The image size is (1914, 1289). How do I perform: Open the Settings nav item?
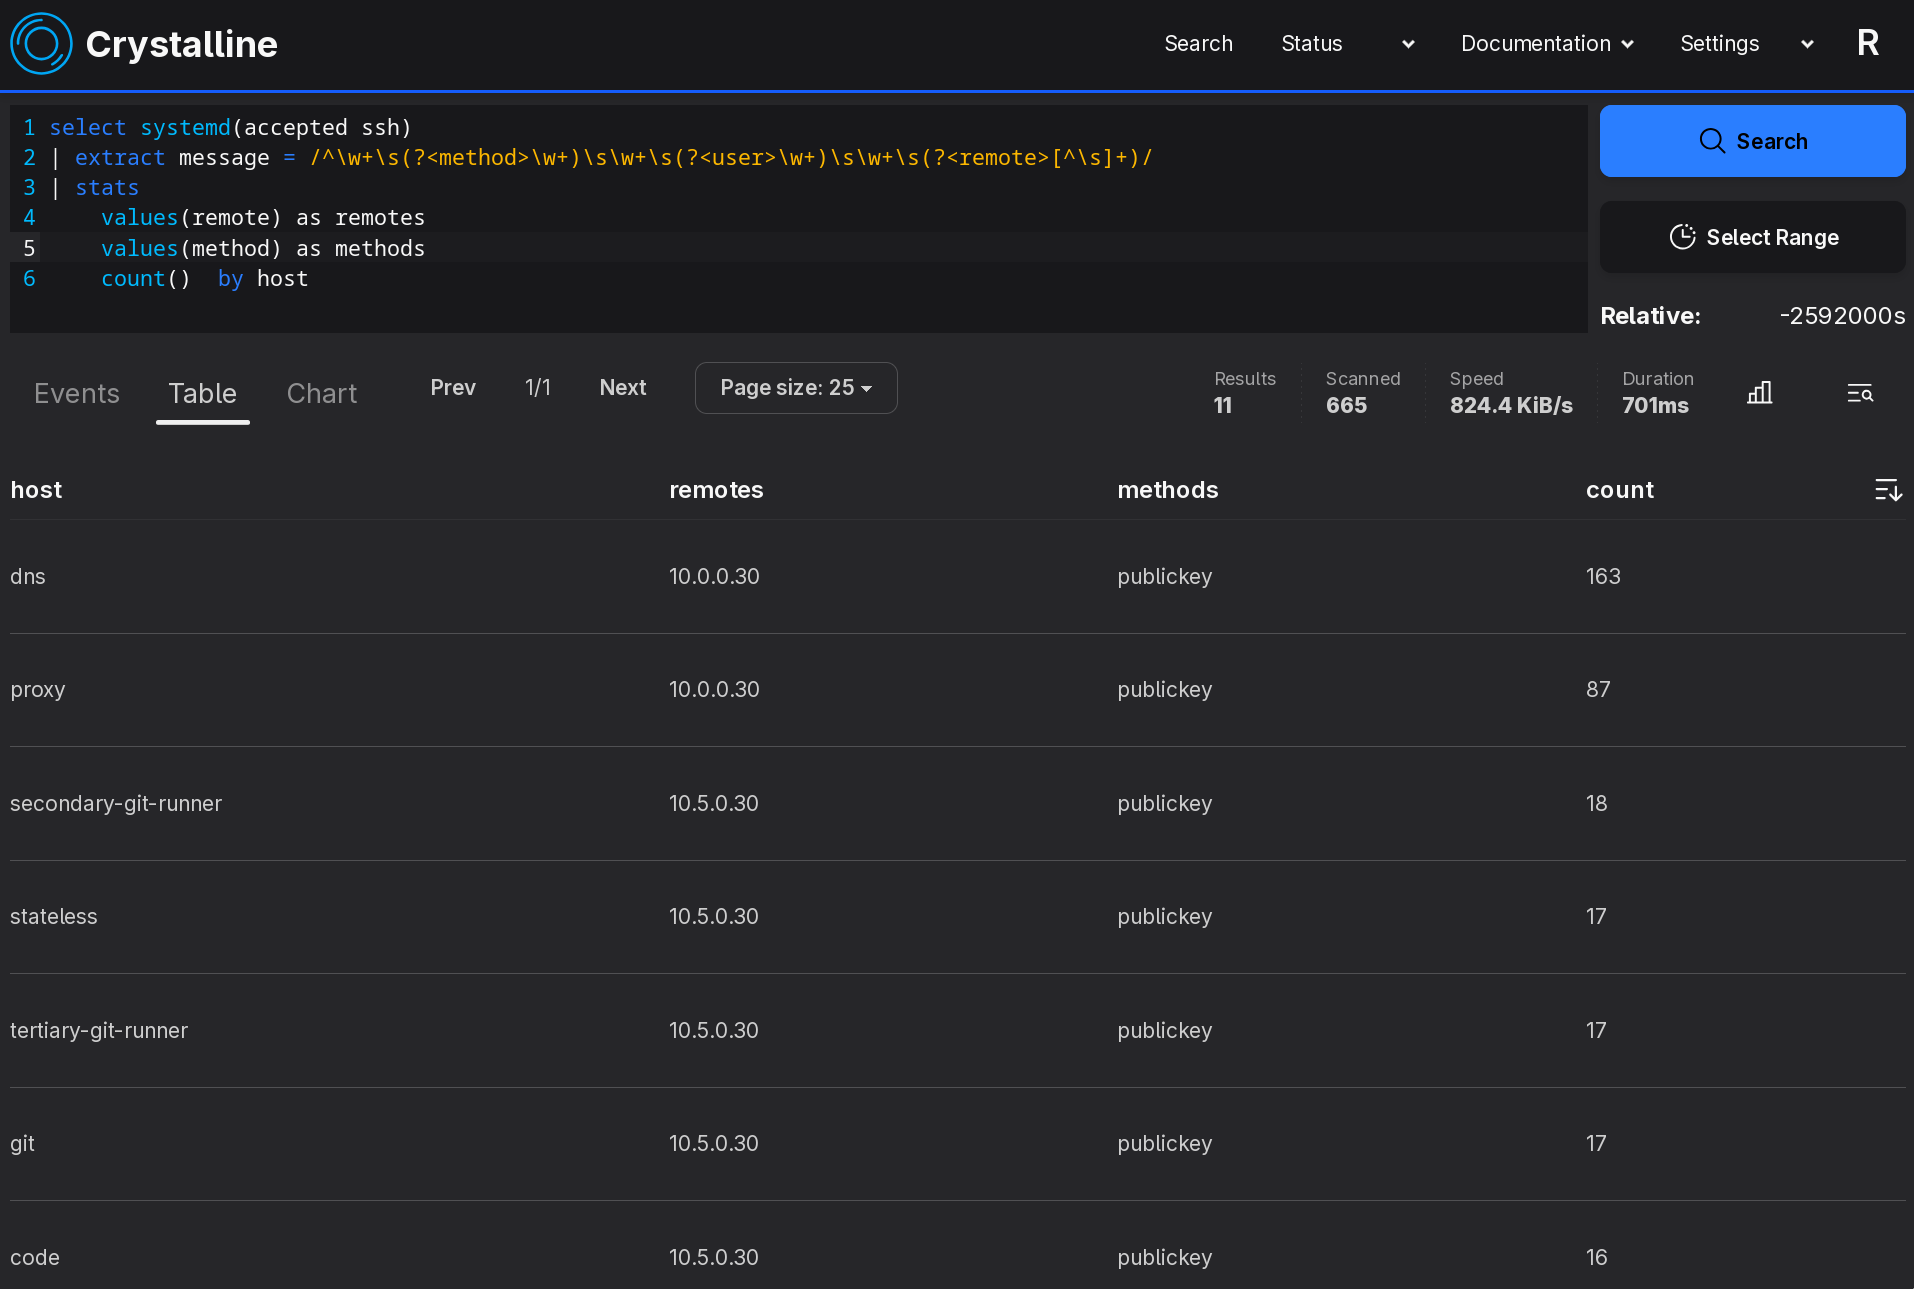(1719, 44)
